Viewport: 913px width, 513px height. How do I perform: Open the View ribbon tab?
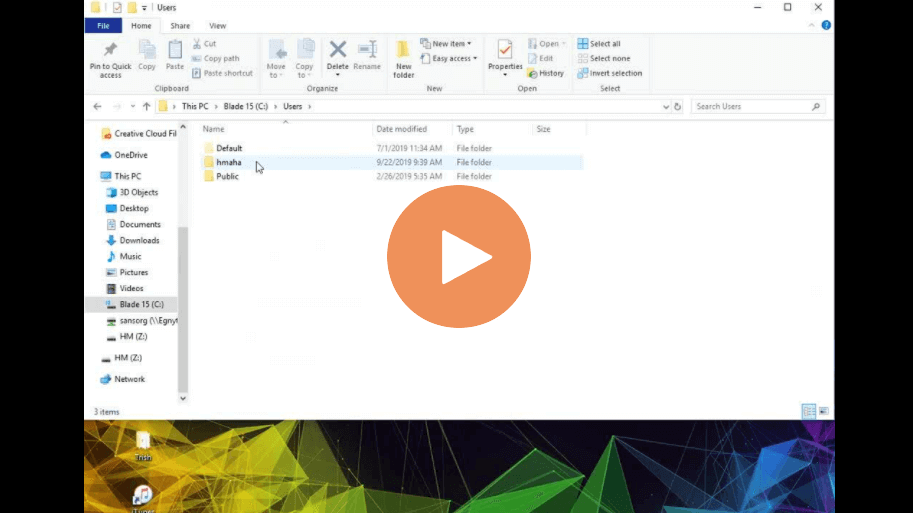pyautogui.click(x=217, y=26)
